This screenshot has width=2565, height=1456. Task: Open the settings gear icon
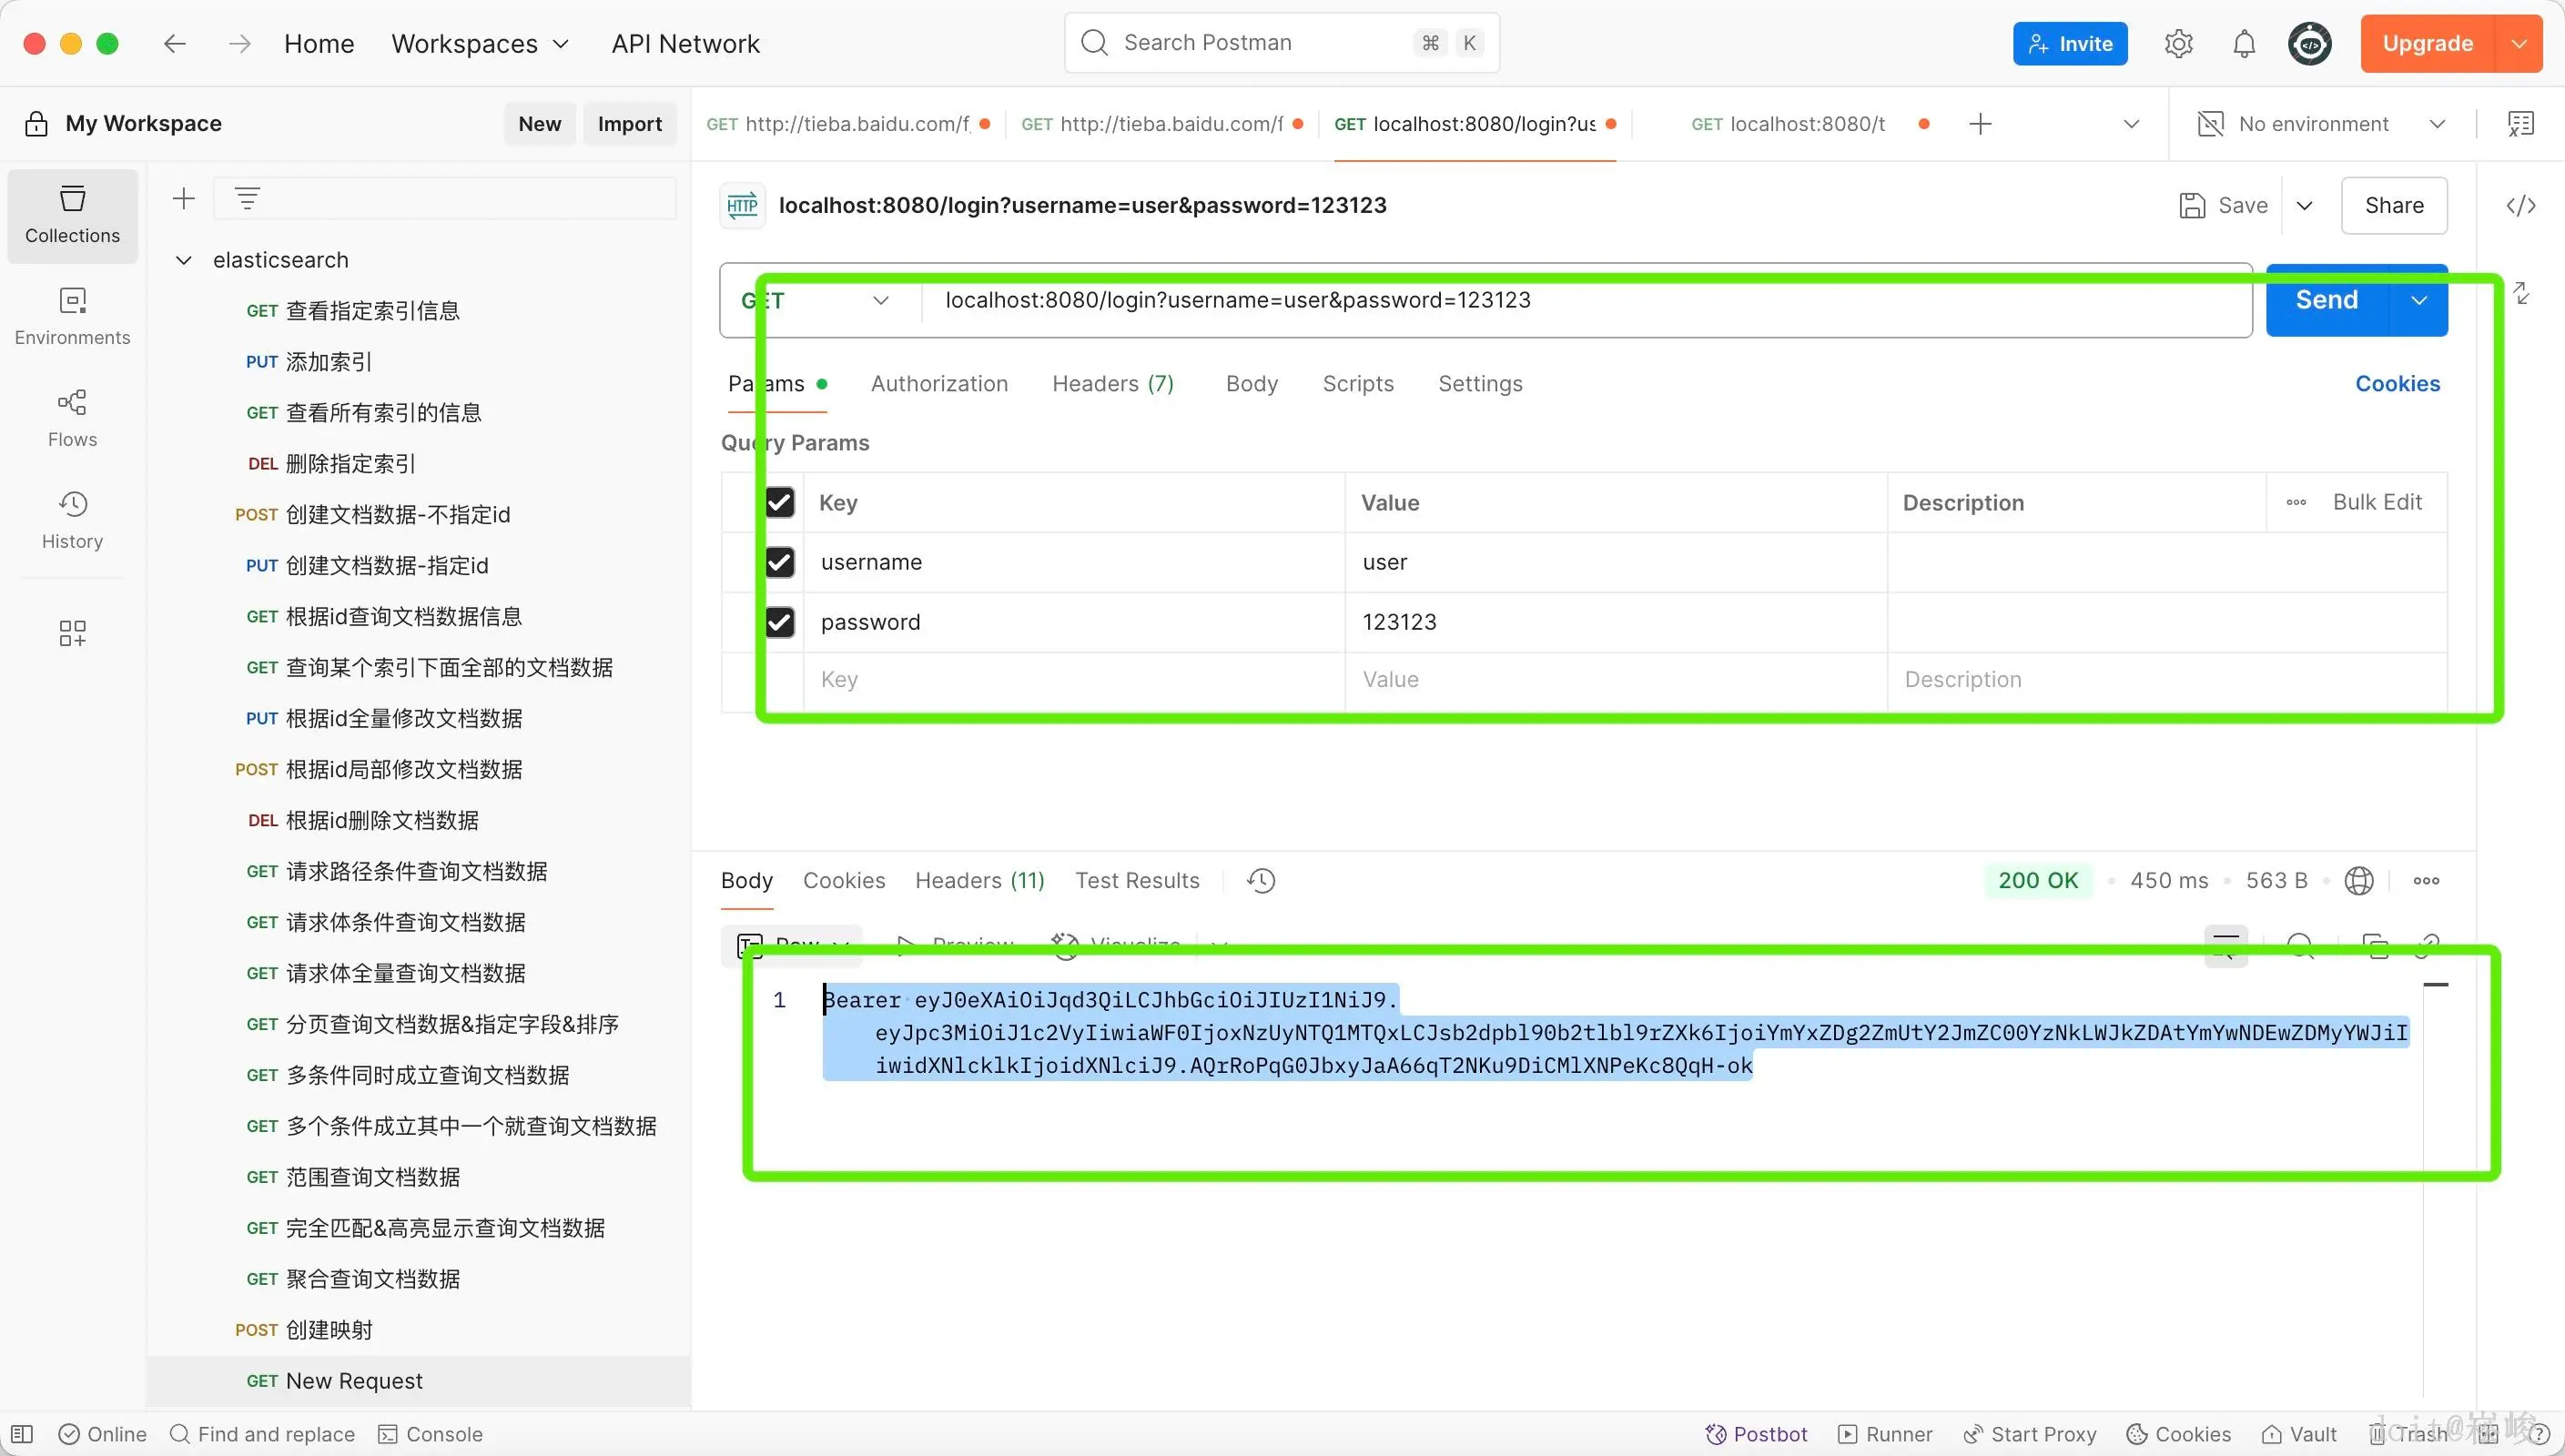click(x=2178, y=44)
